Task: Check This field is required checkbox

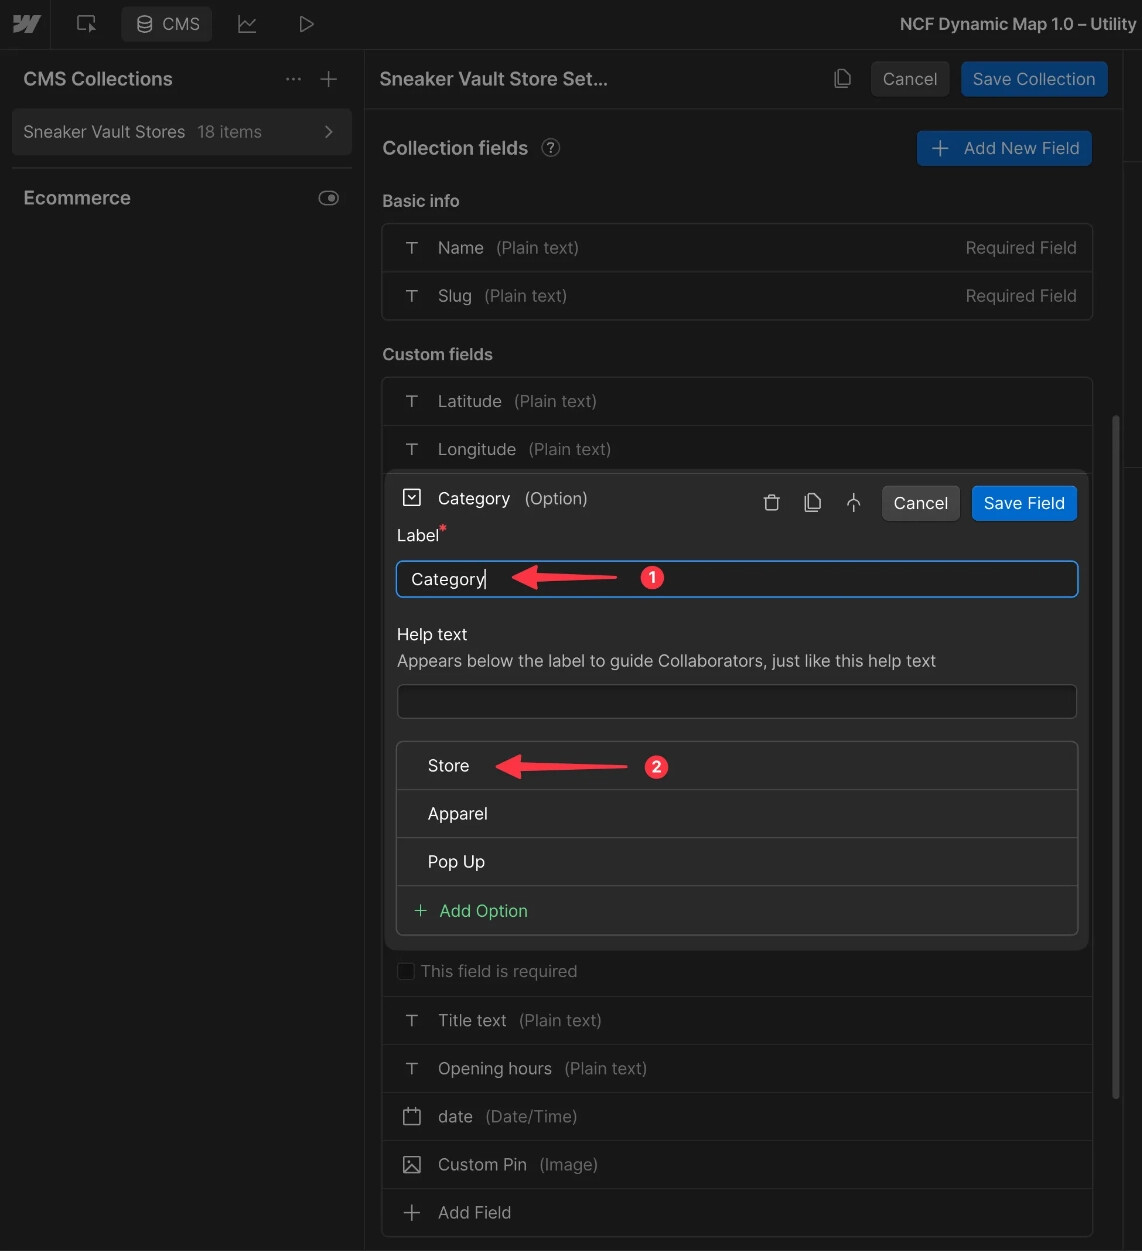Action: pos(406,971)
